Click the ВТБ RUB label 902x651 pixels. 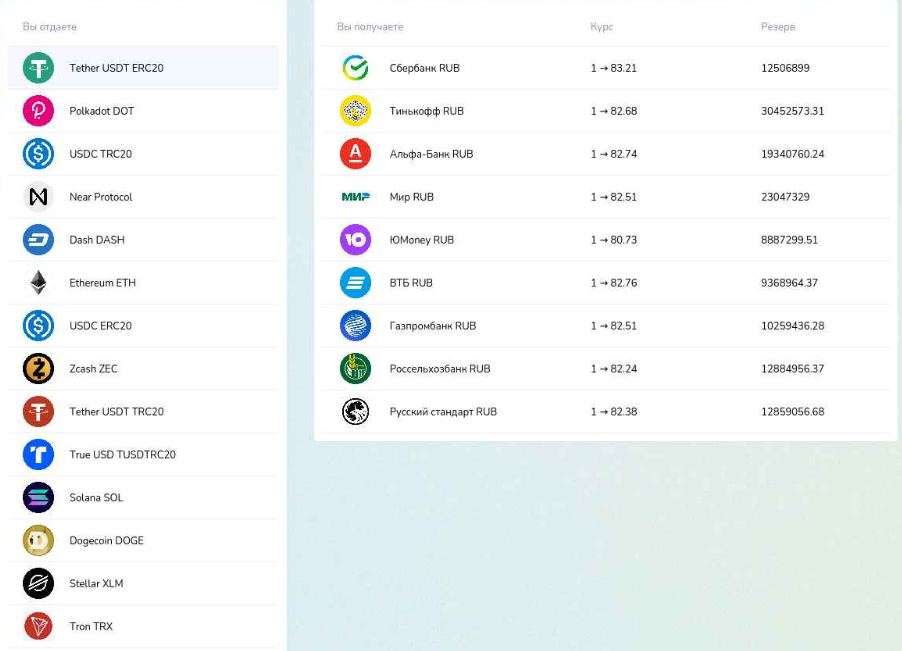[411, 283]
